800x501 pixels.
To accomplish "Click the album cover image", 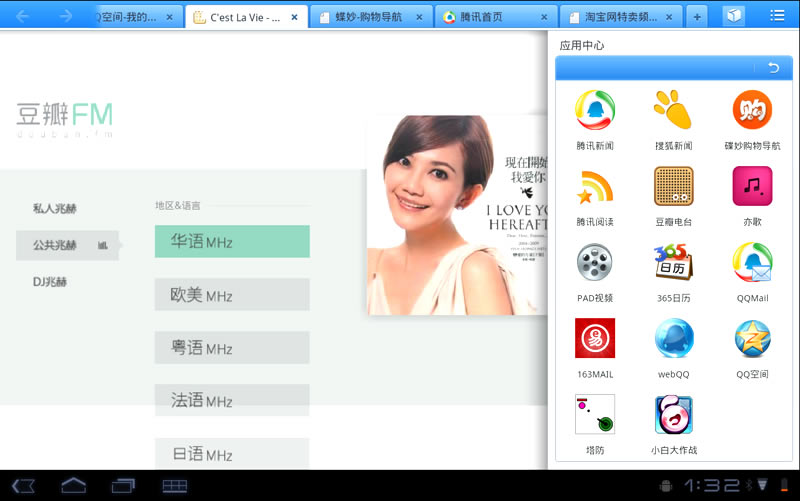I will [x=457, y=215].
